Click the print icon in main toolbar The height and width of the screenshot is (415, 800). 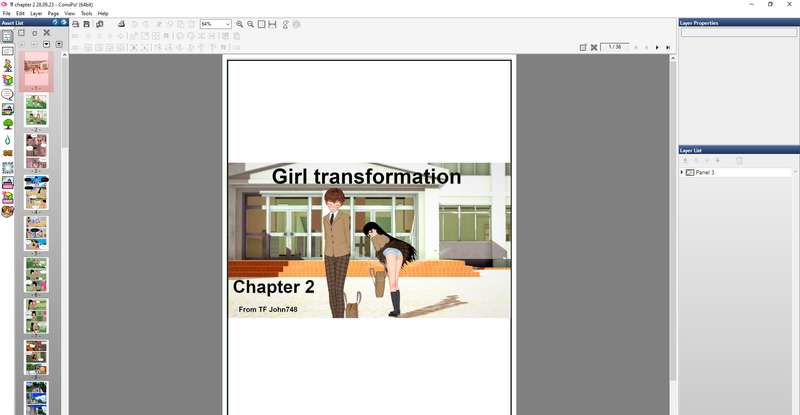pyautogui.click(x=76, y=24)
